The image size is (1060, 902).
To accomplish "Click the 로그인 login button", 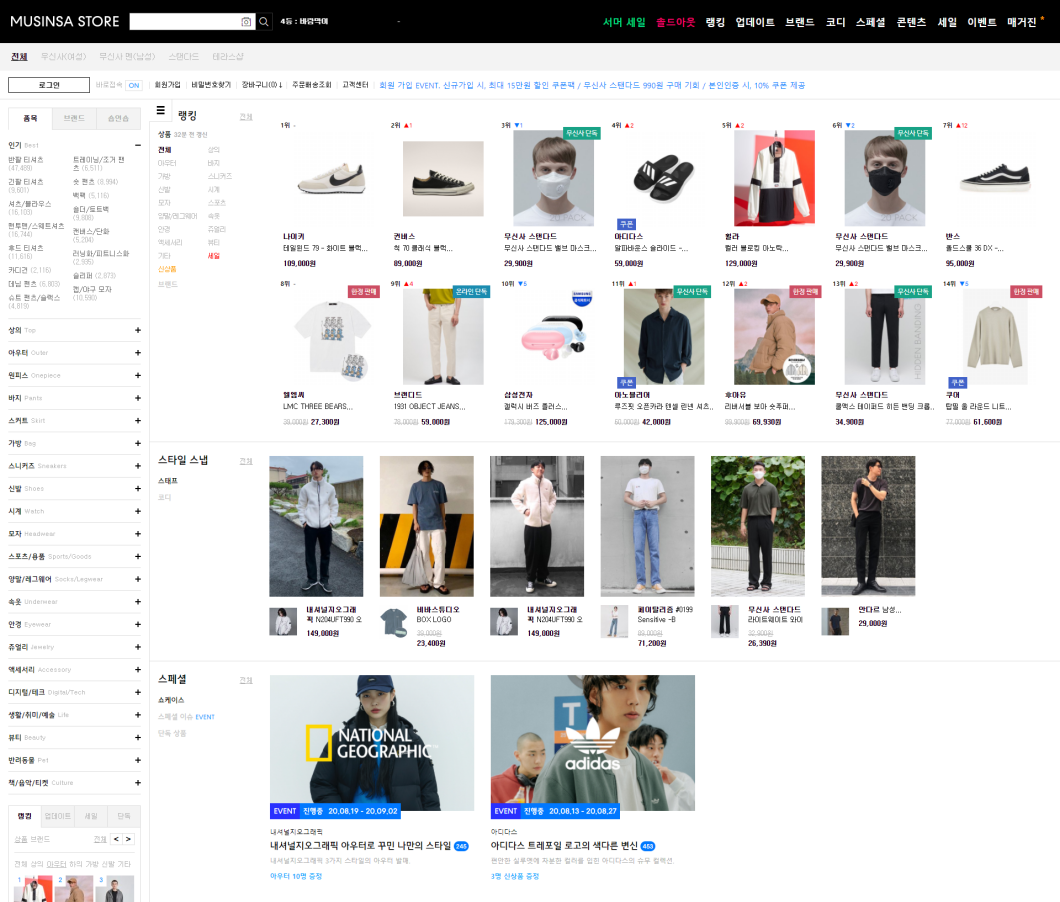I will coord(49,85).
